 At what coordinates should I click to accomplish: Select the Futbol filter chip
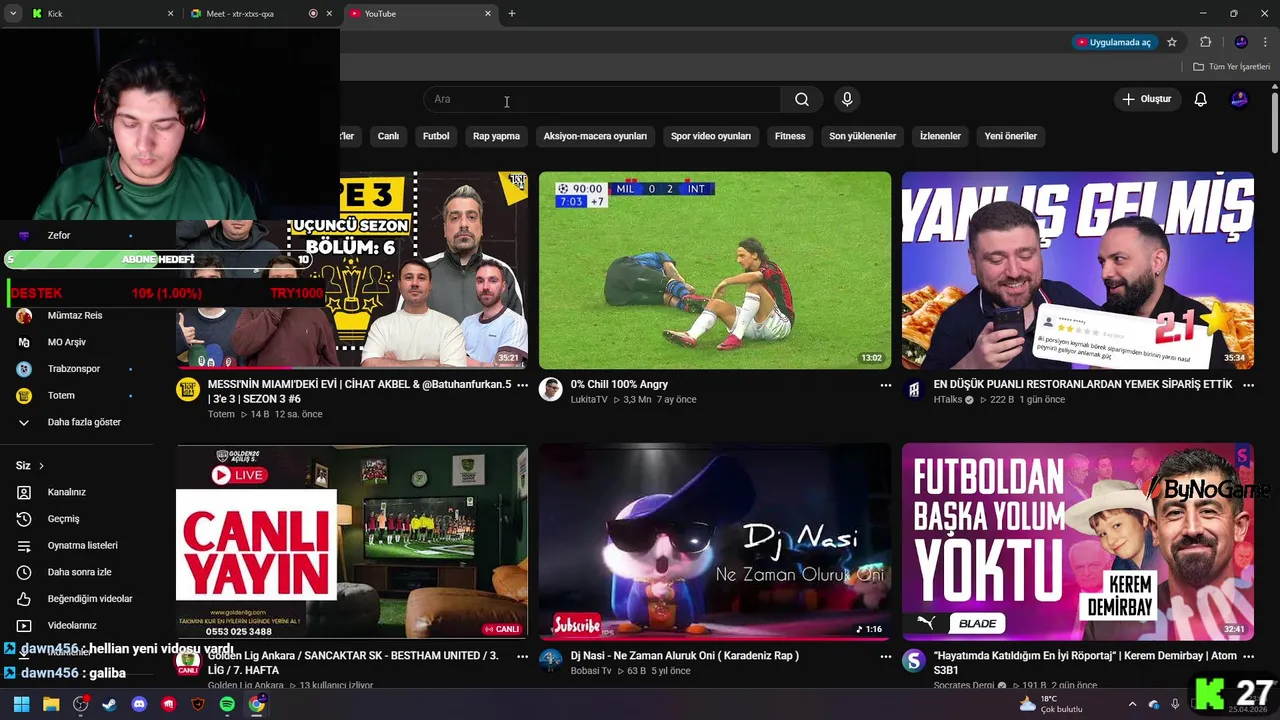coord(436,136)
